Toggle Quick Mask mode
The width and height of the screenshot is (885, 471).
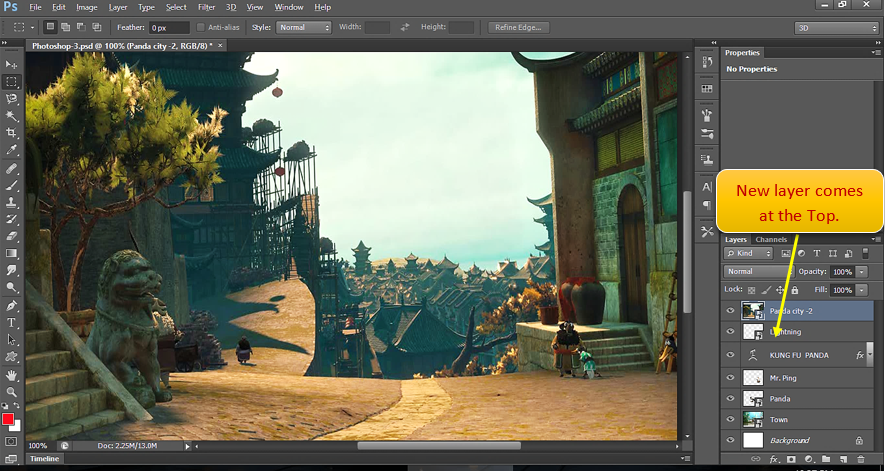[11, 442]
